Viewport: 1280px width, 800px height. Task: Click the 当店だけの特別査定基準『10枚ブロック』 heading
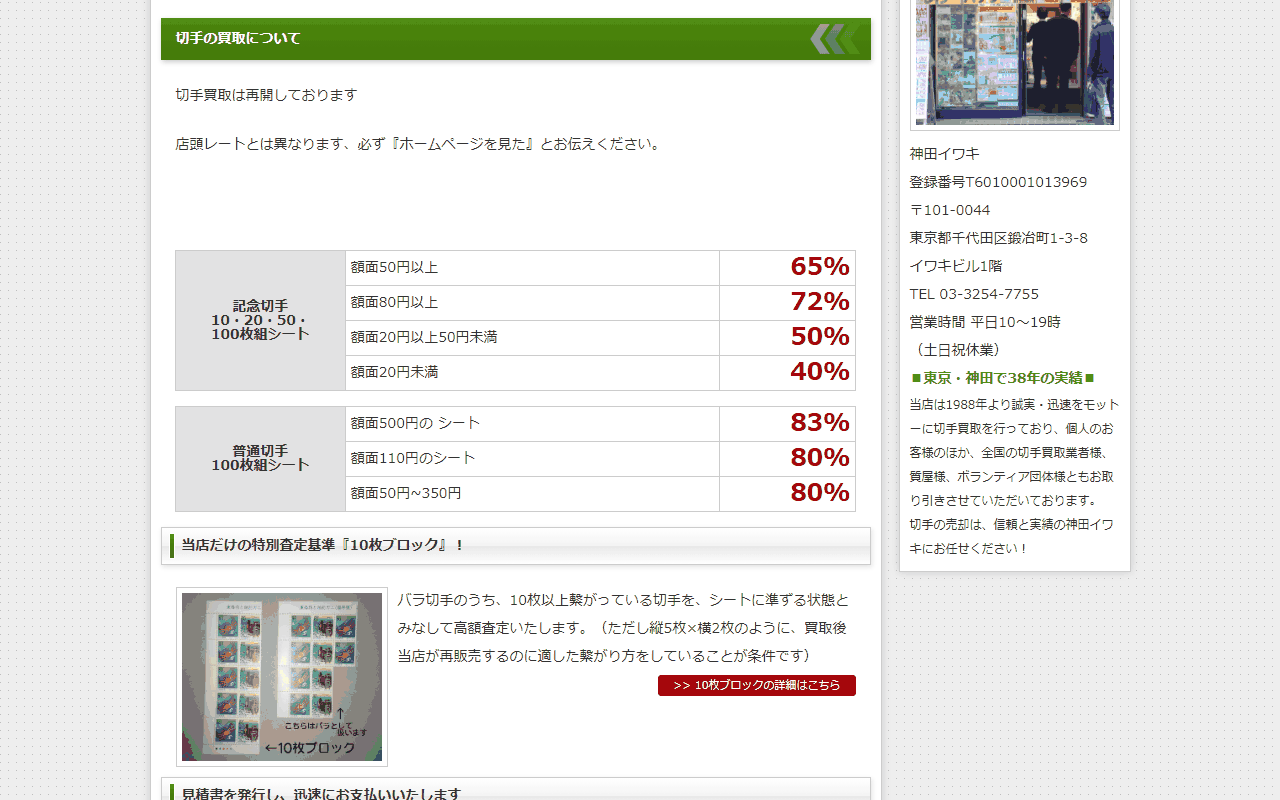tap(516, 546)
